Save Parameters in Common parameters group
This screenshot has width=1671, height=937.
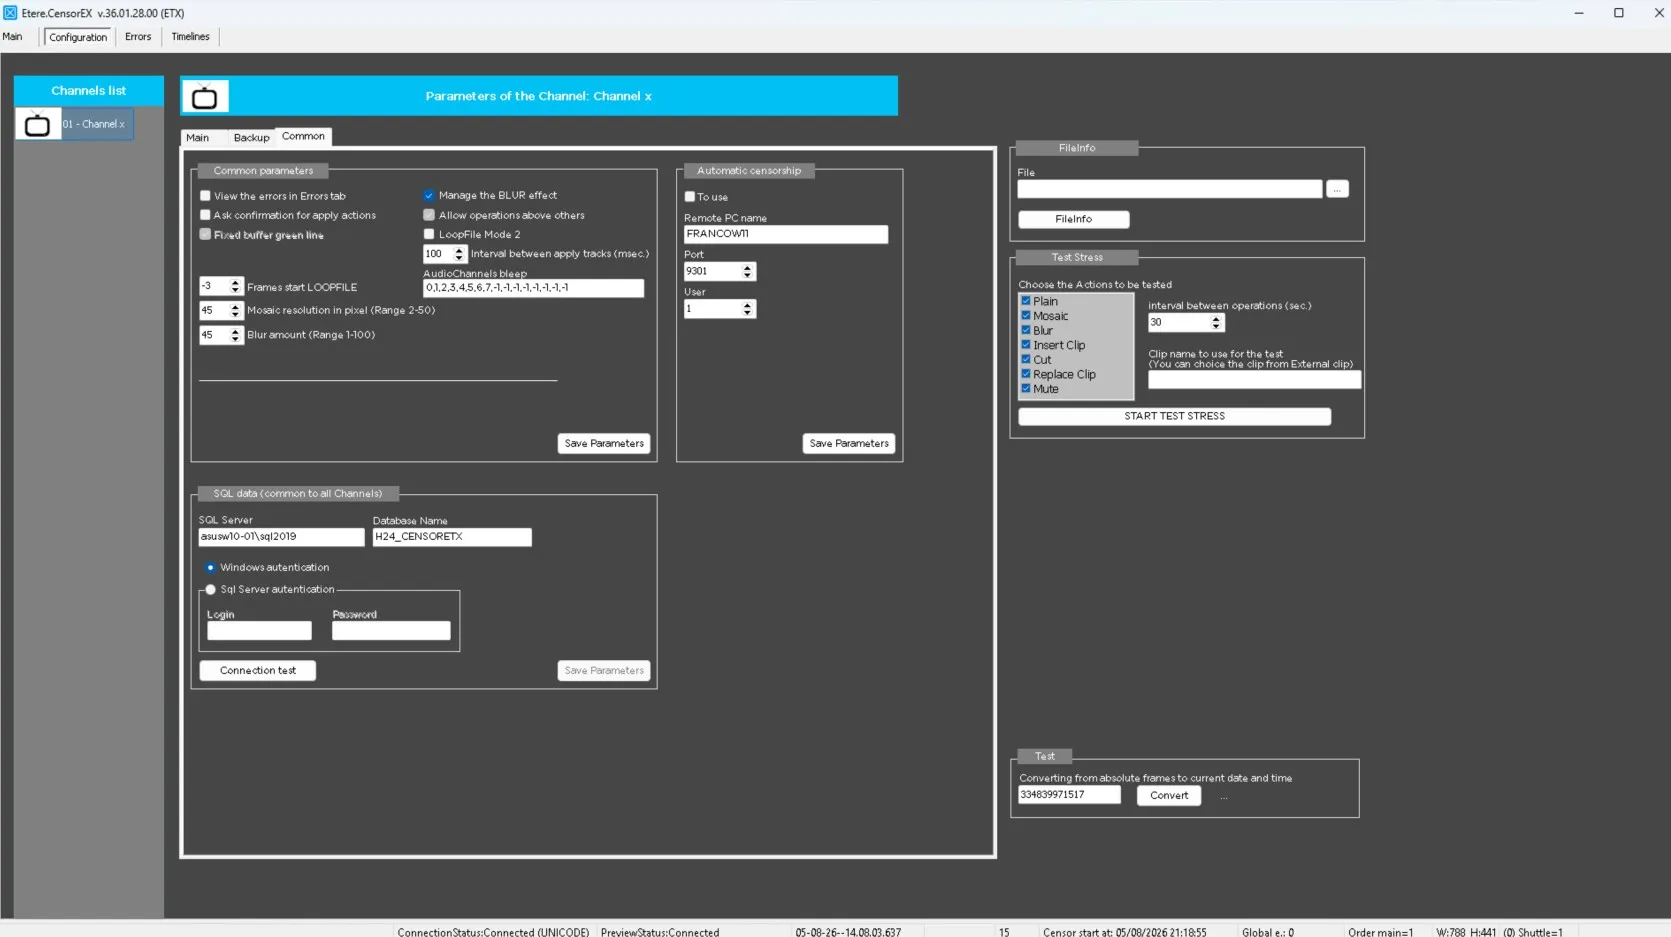pyautogui.click(x=604, y=444)
